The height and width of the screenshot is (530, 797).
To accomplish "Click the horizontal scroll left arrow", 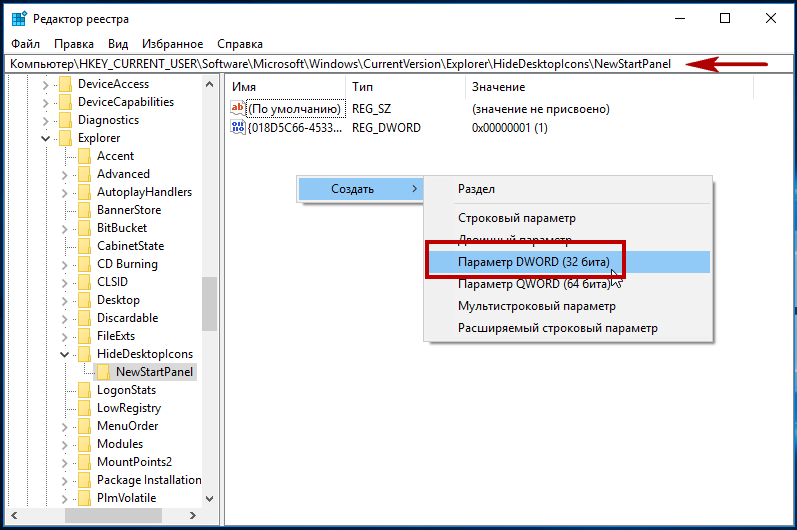I will [14, 515].
